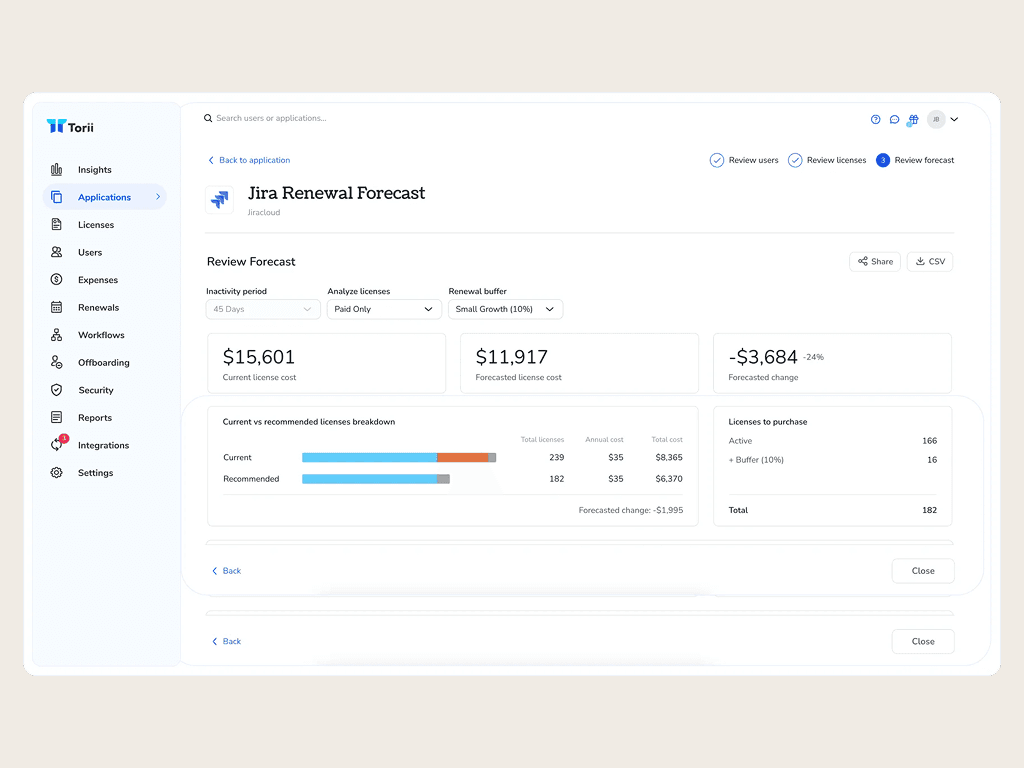Open Insights bar chart icon in sidebar

pos(57,170)
